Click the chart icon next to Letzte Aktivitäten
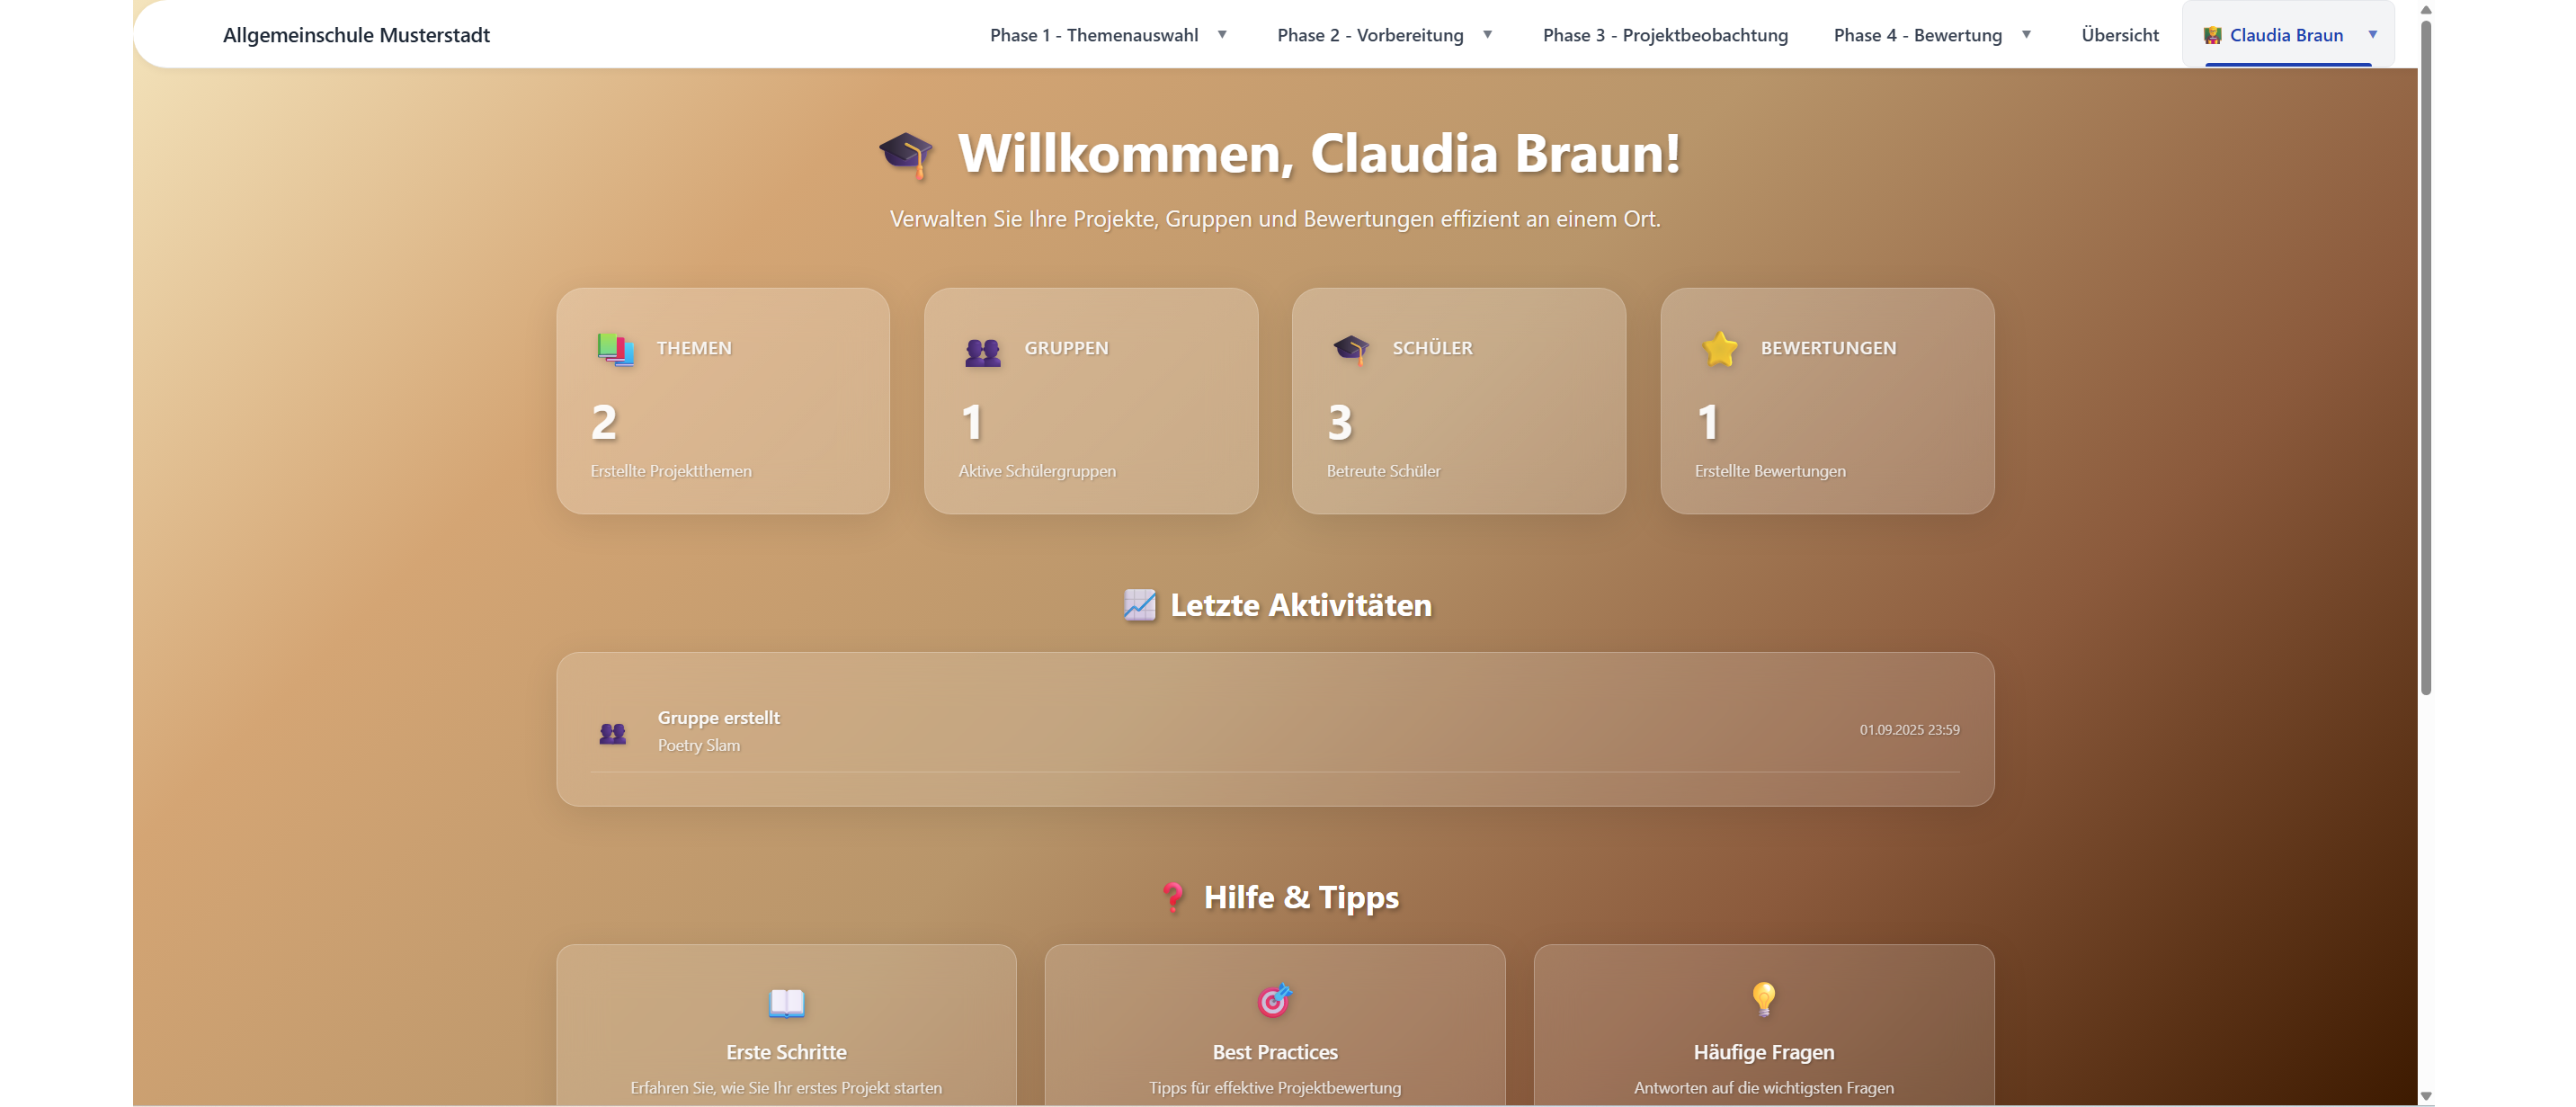Viewport: 2576px width, 1107px height. tap(1137, 604)
